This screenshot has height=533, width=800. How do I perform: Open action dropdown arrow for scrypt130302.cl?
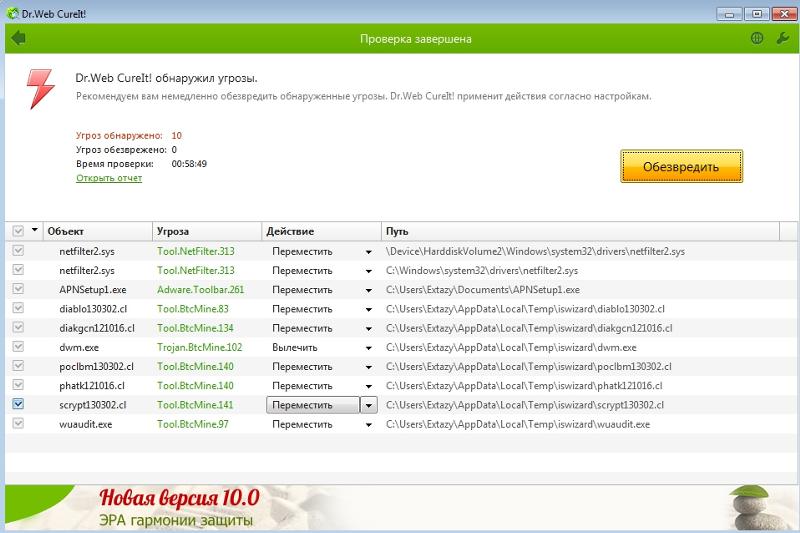coord(368,405)
